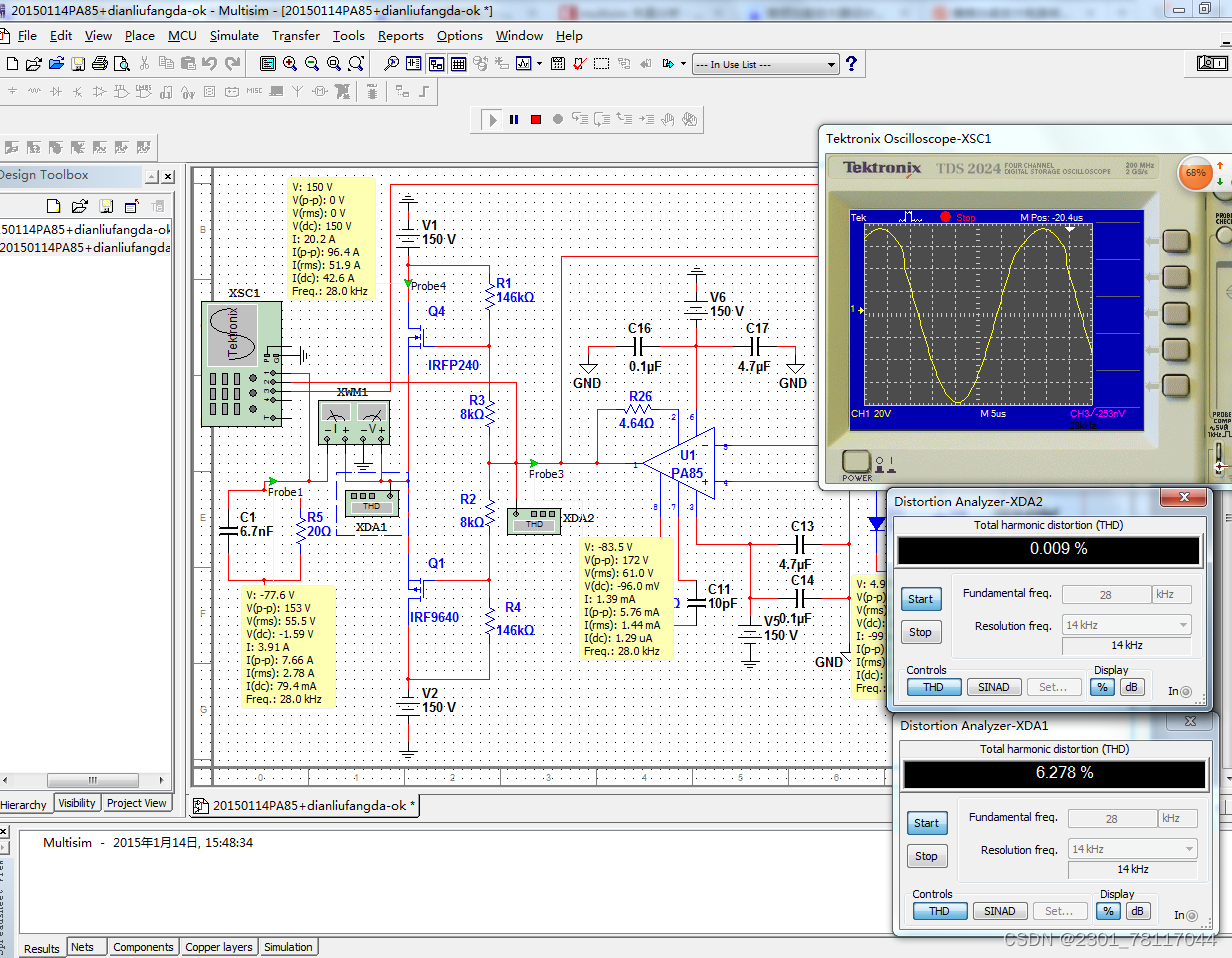Click the Find magnifier icon in the toolbar
The image size is (1232, 958).
pyautogui.click(x=392, y=63)
